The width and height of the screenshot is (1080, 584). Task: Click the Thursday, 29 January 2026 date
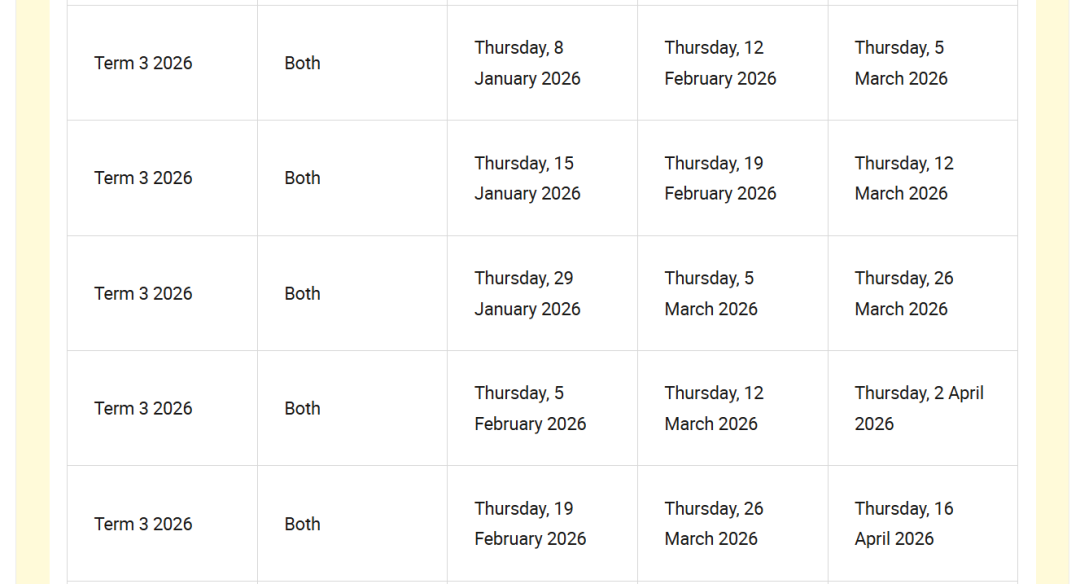(x=527, y=293)
